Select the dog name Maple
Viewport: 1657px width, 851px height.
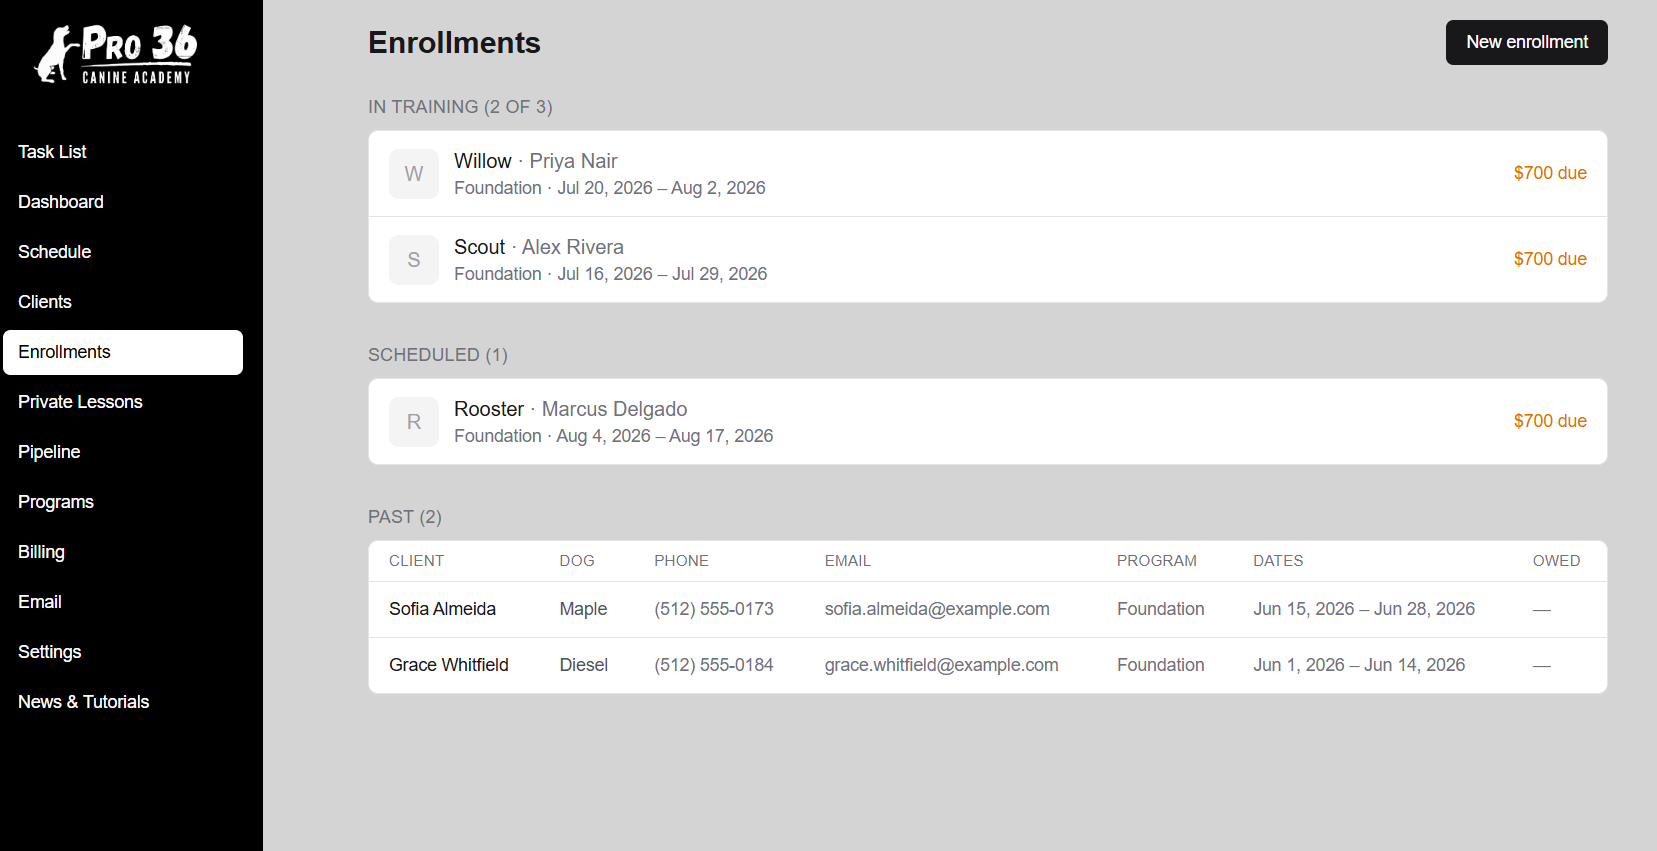point(583,609)
